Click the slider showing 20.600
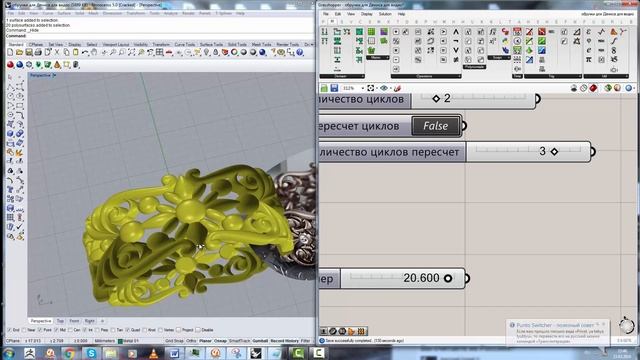 [402, 278]
